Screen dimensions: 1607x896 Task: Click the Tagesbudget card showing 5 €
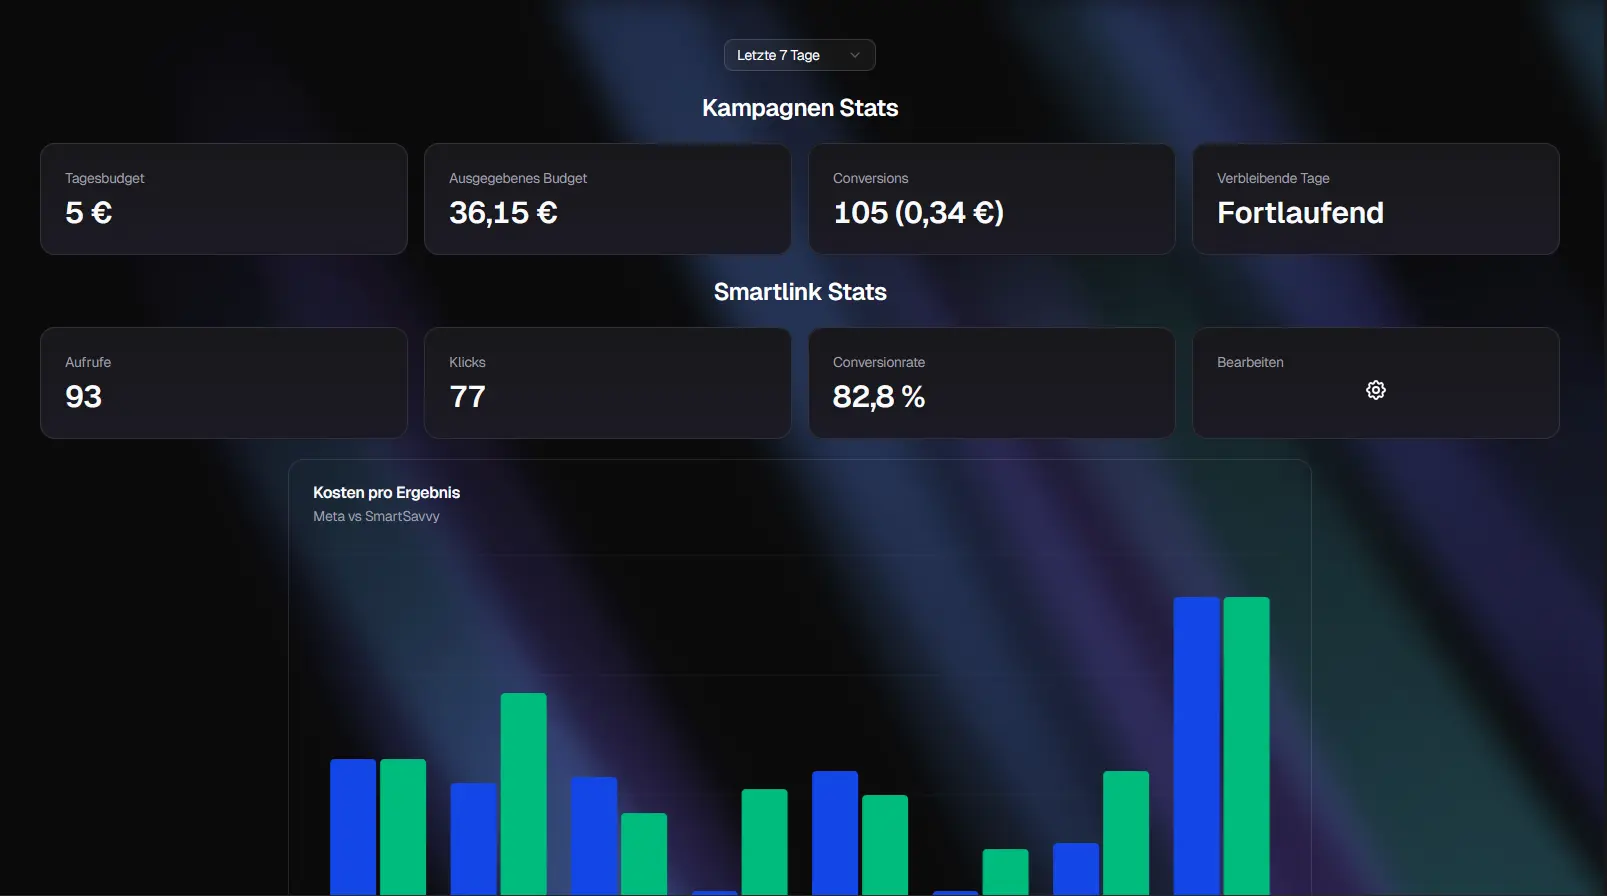pos(224,199)
